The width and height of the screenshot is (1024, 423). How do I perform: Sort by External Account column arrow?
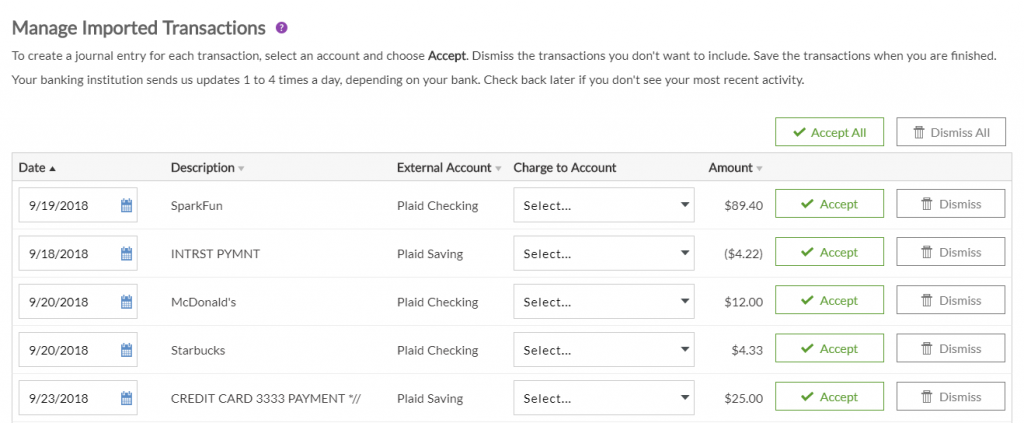coord(498,168)
